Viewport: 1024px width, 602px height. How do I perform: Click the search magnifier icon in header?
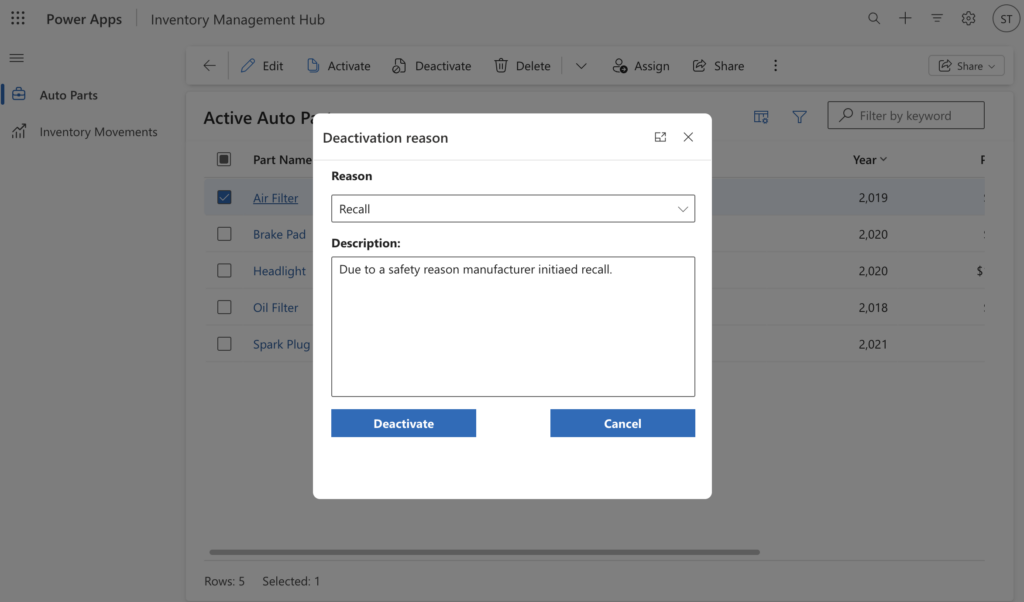coord(874,19)
